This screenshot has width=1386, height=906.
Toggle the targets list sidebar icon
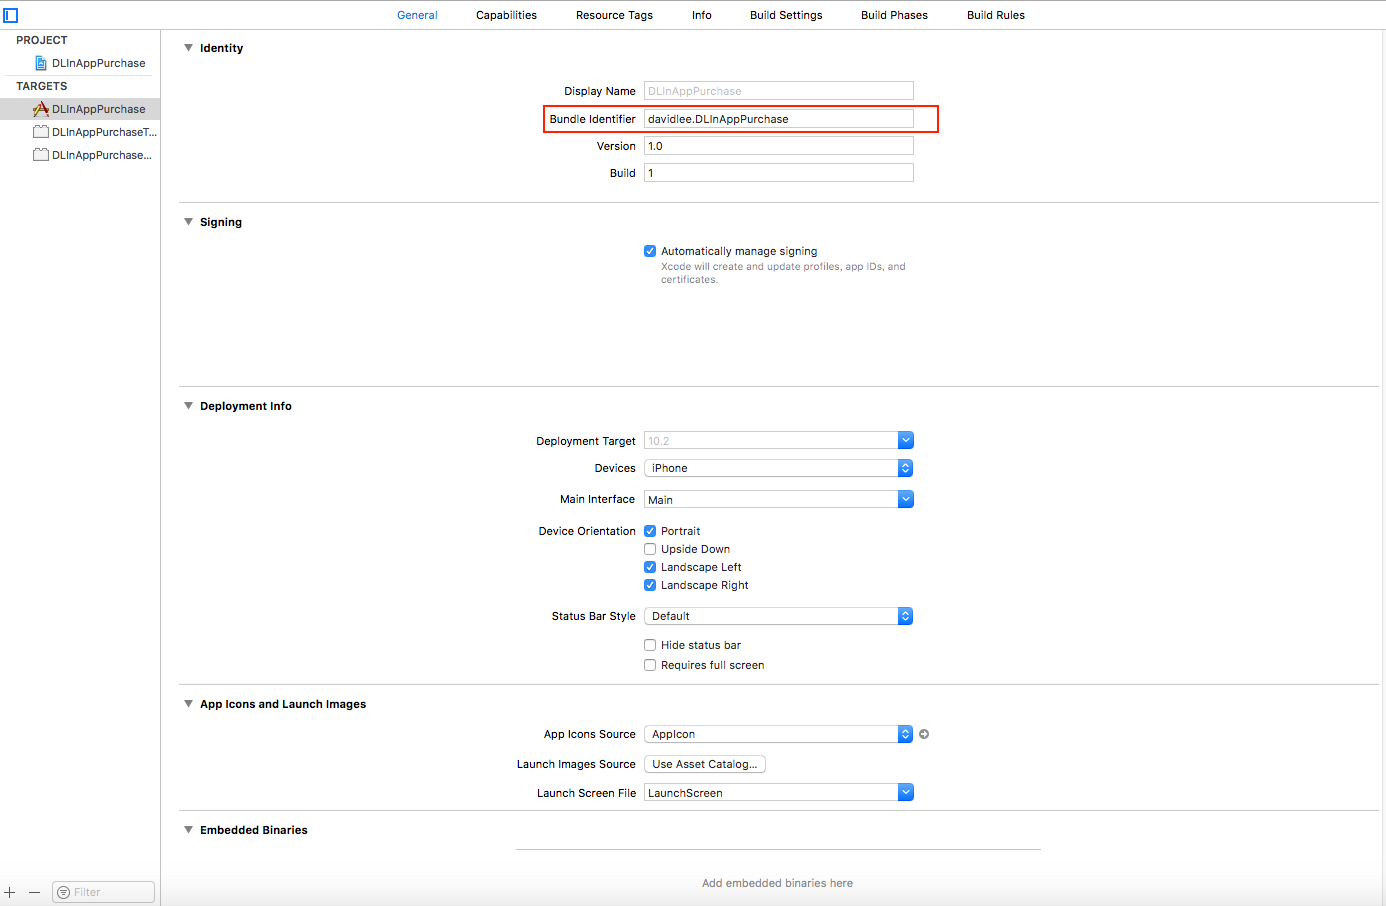(11, 15)
